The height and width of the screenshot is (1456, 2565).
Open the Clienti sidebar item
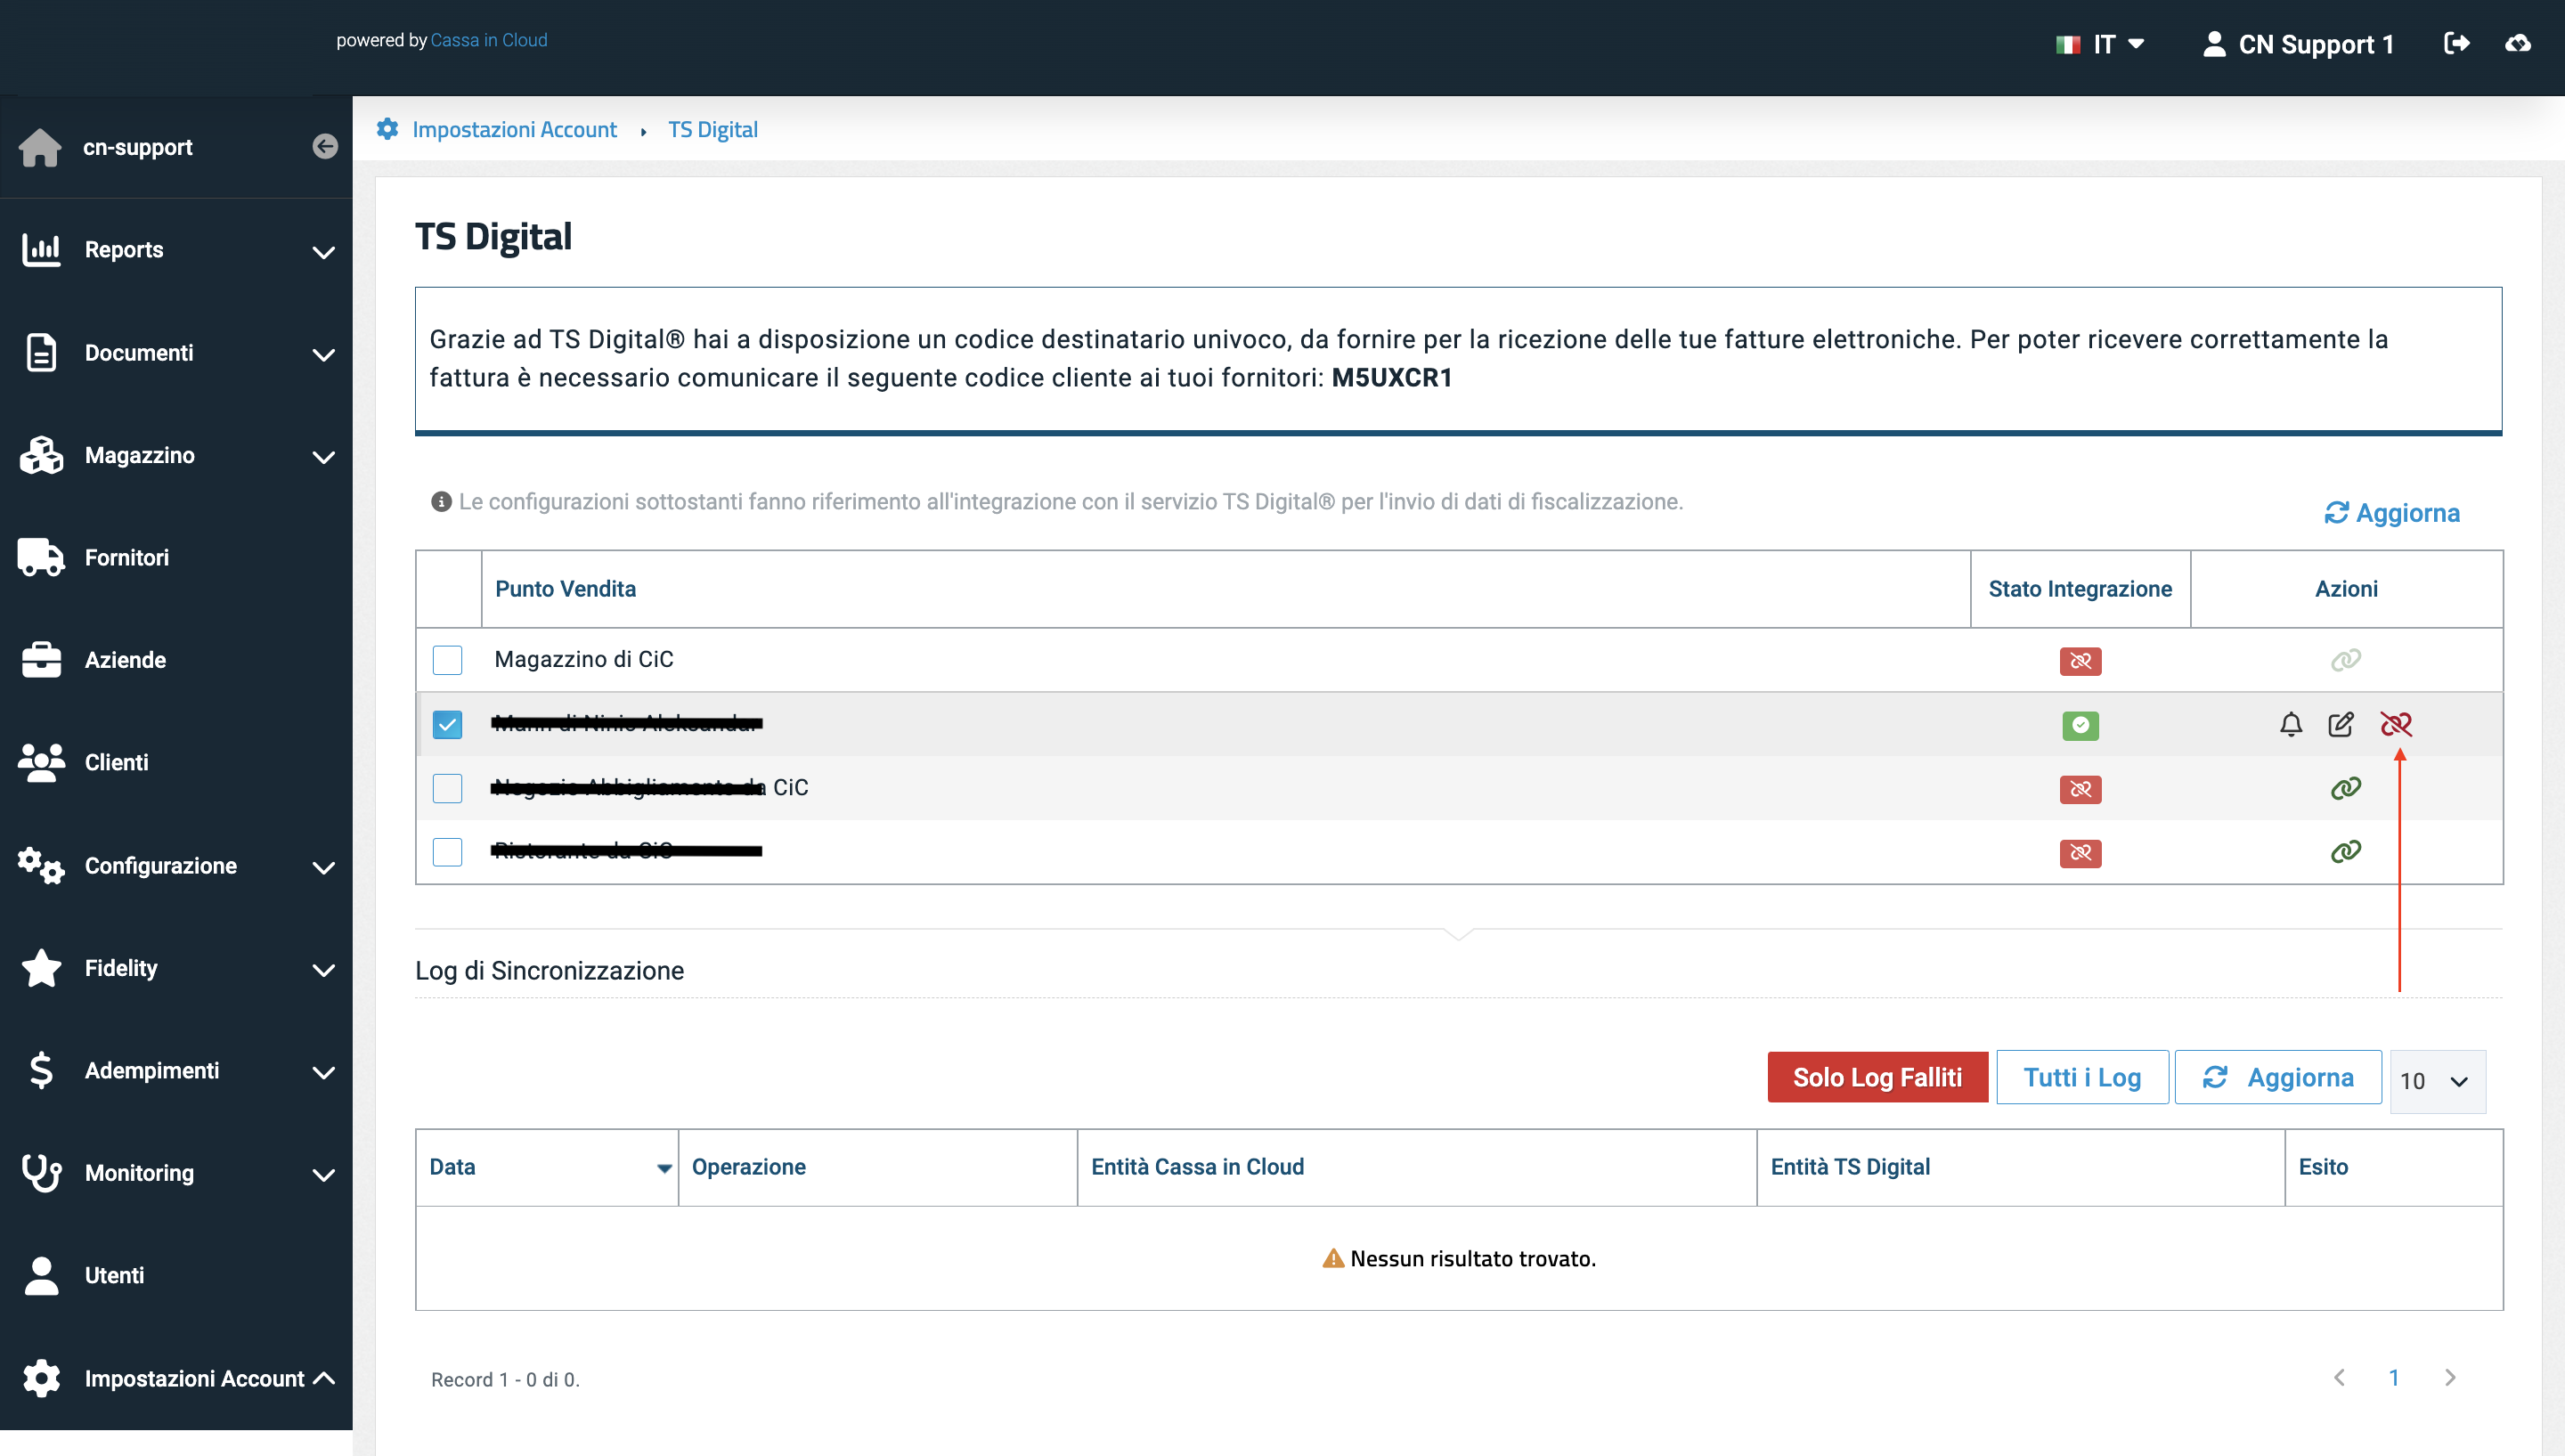pyautogui.click(x=117, y=763)
